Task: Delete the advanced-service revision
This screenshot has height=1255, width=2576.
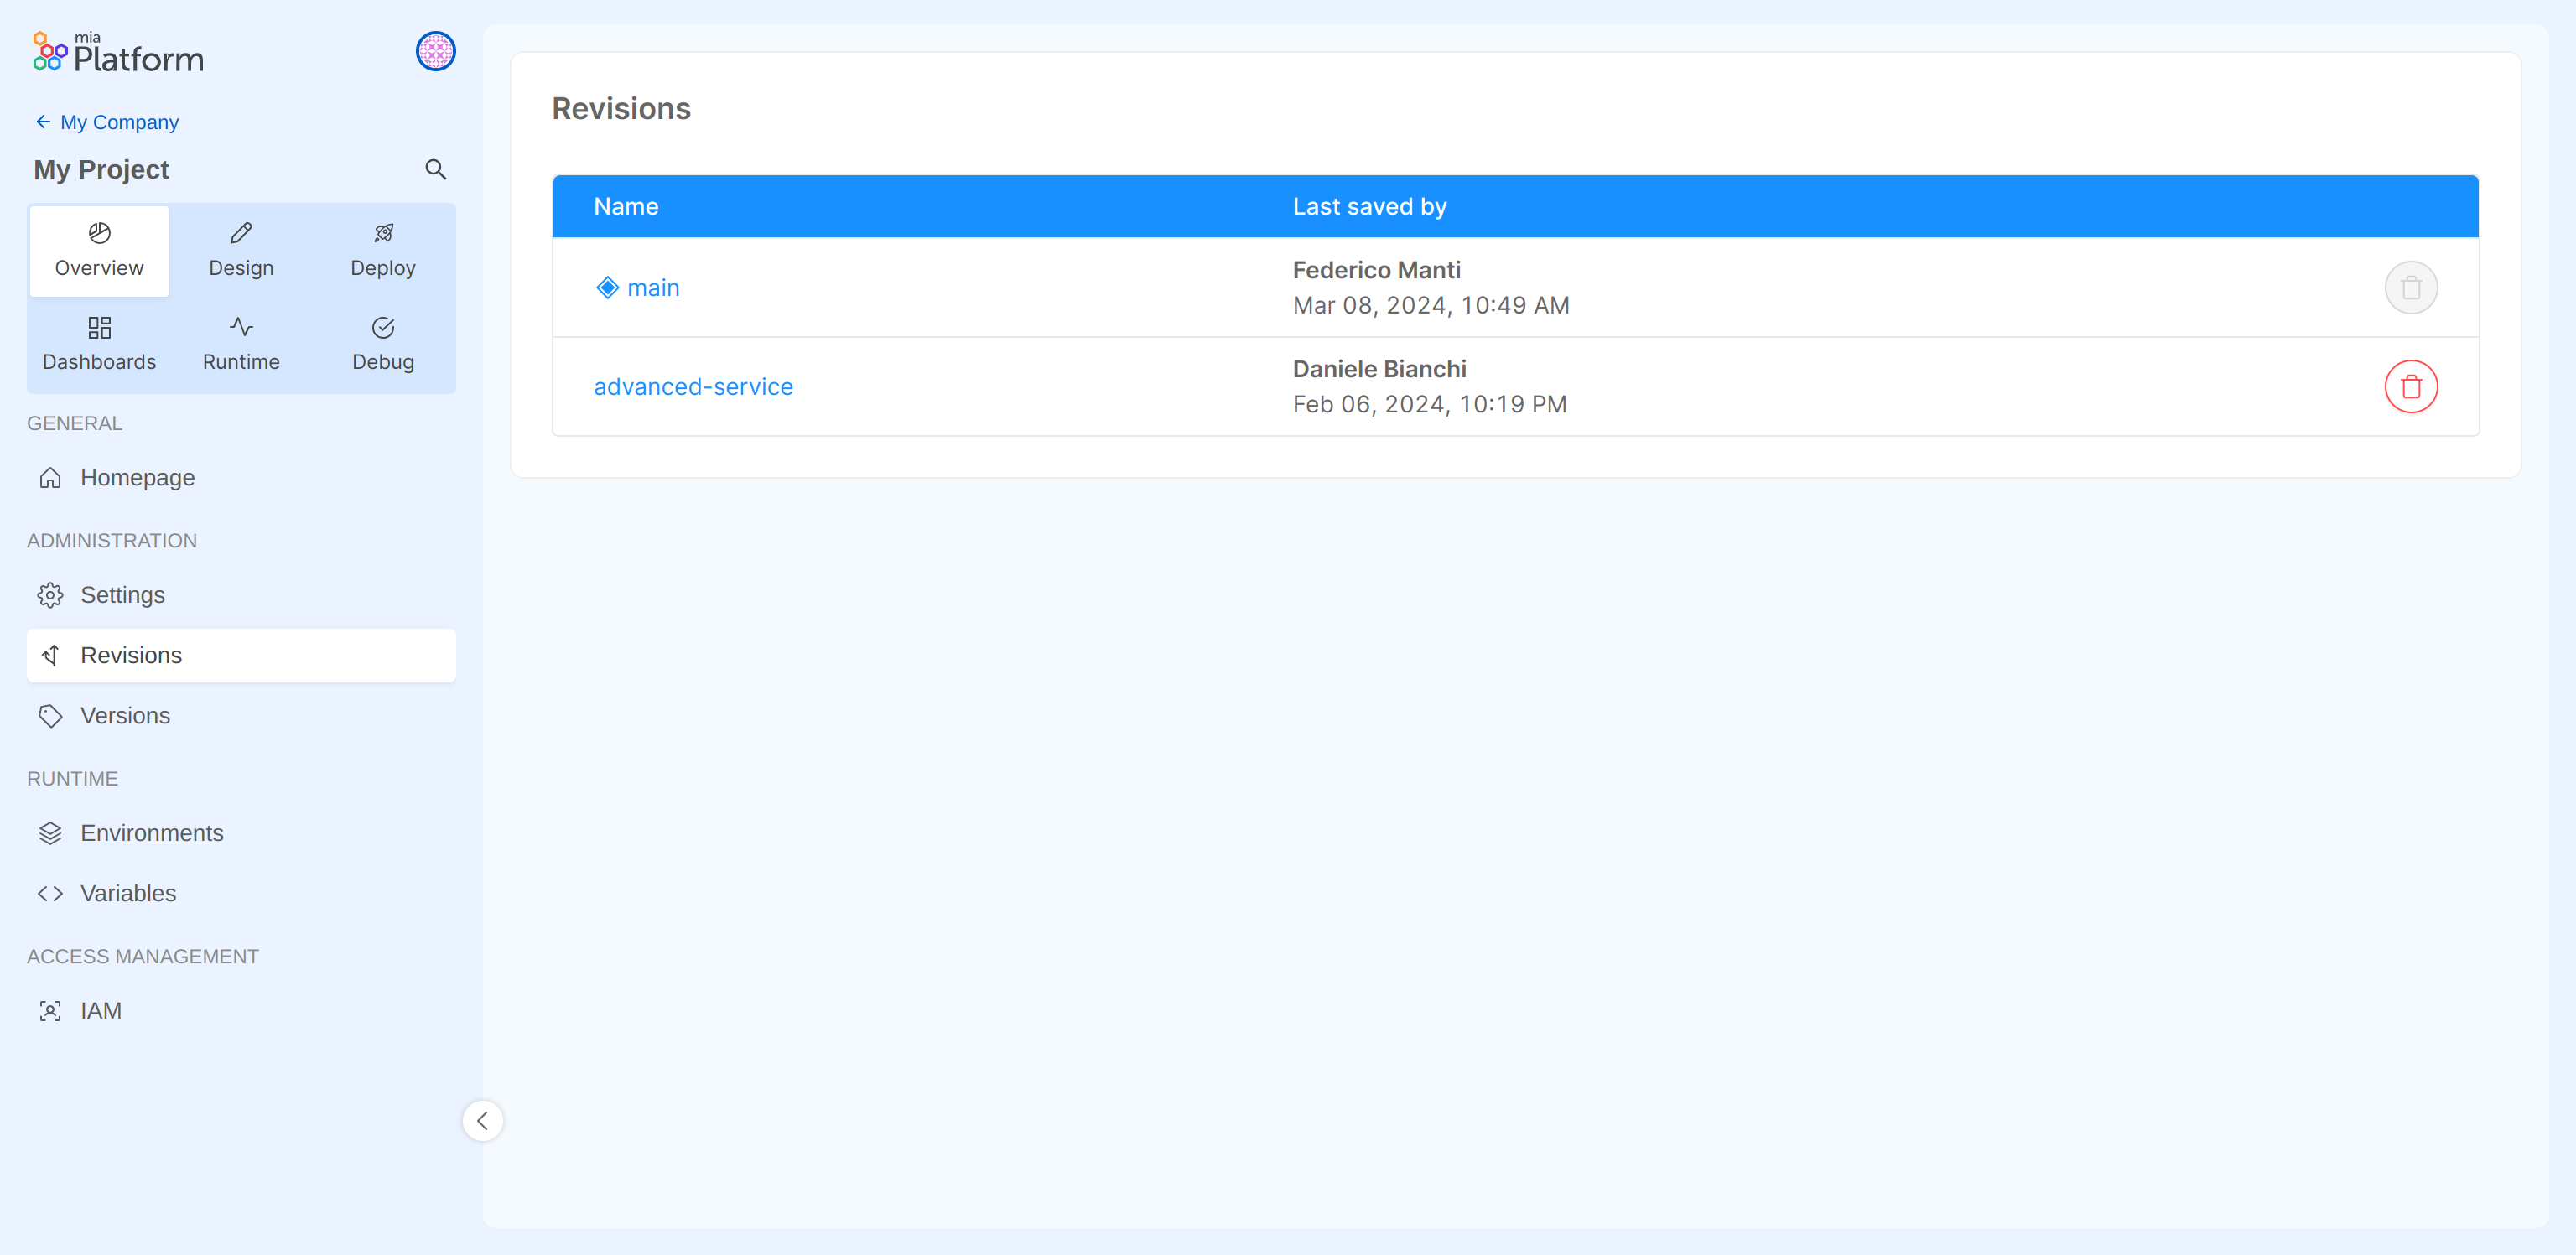Action: click(x=2411, y=386)
